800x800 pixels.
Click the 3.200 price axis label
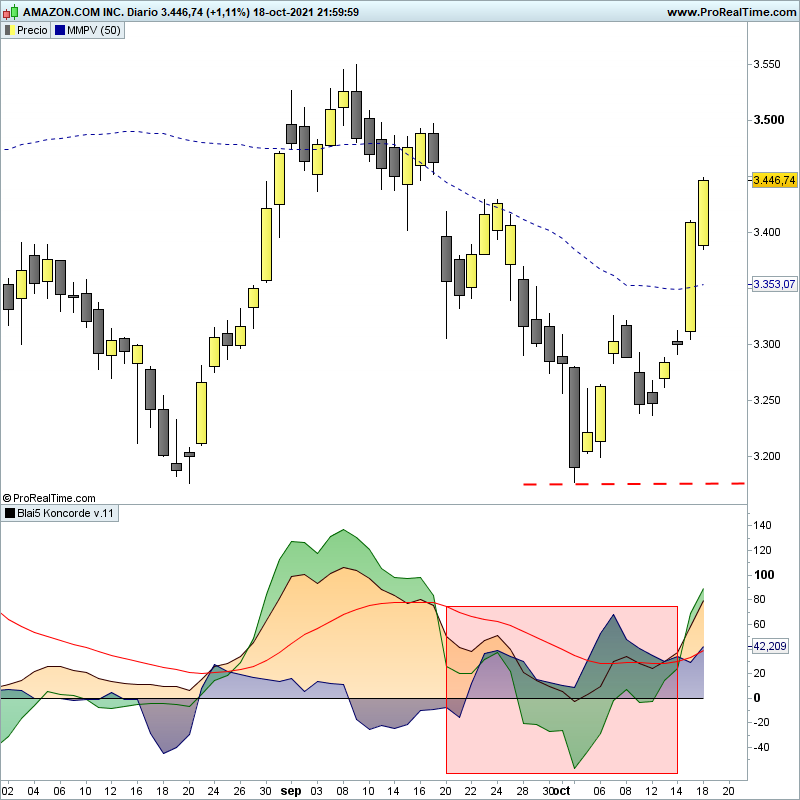pyautogui.click(x=767, y=456)
